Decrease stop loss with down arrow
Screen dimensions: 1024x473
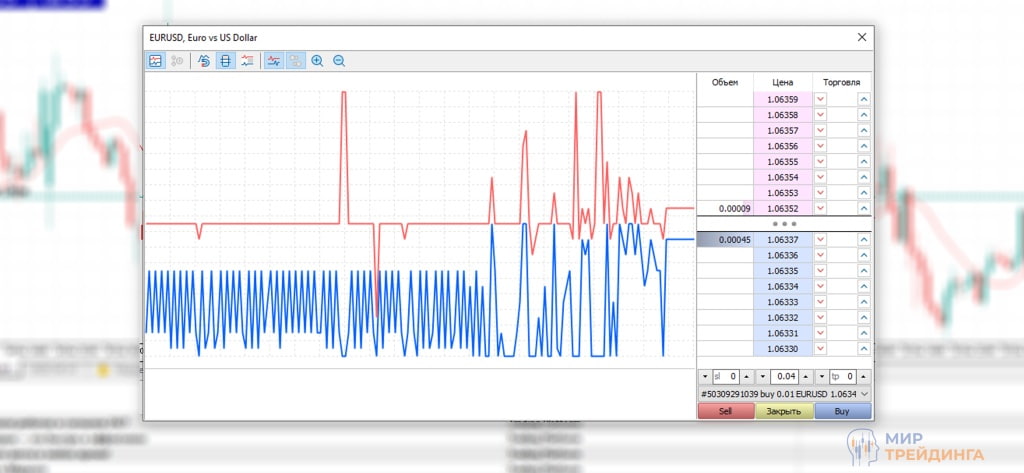pos(704,377)
